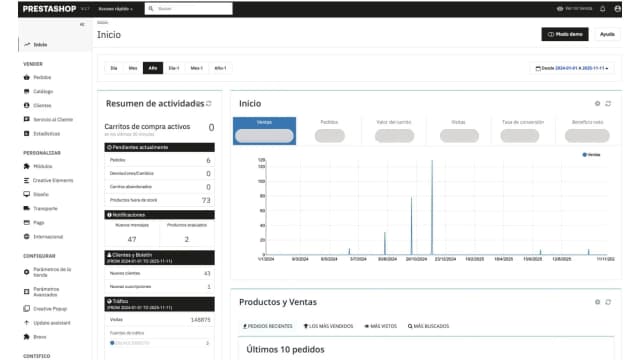Open Internacional from the sidebar
The height and width of the screenshot is (360, 640).
pyautogui.click(x=43, y=237)
